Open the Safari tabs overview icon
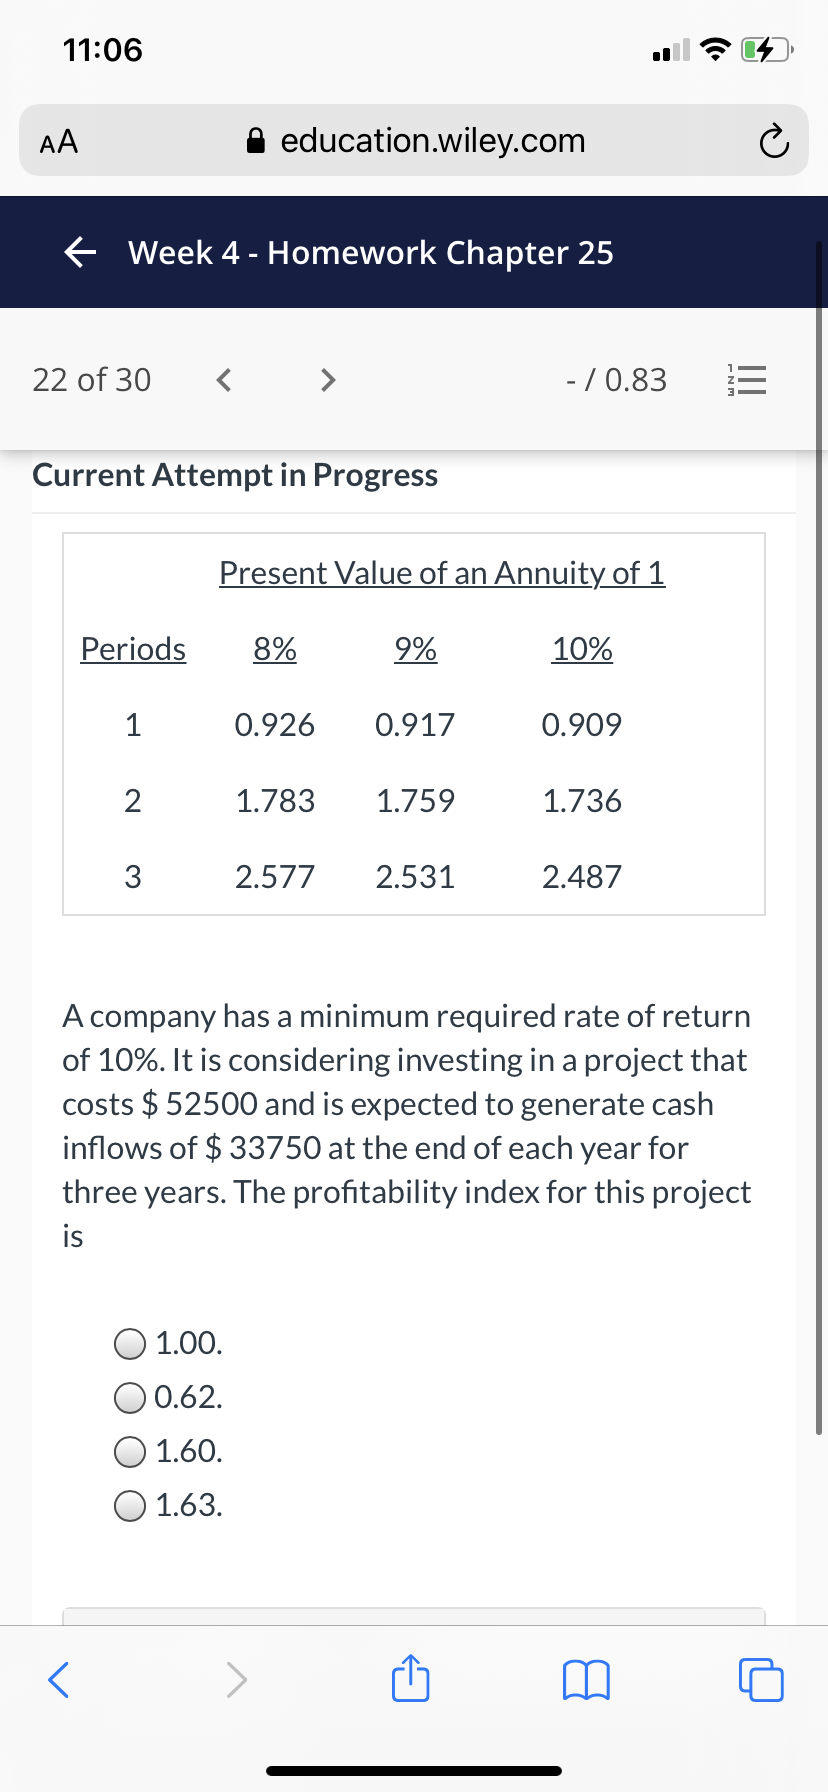The width and height of the screenshot is (828, 1792). tap(761, 1680)
